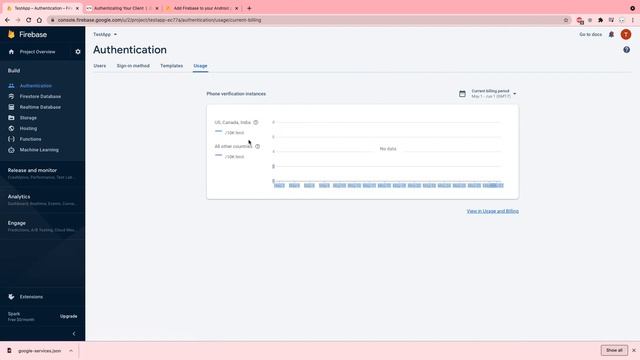Screen dimensions: 640x360
Task: Close the TestApp Authentication browser tab
Action: (77, 8)
